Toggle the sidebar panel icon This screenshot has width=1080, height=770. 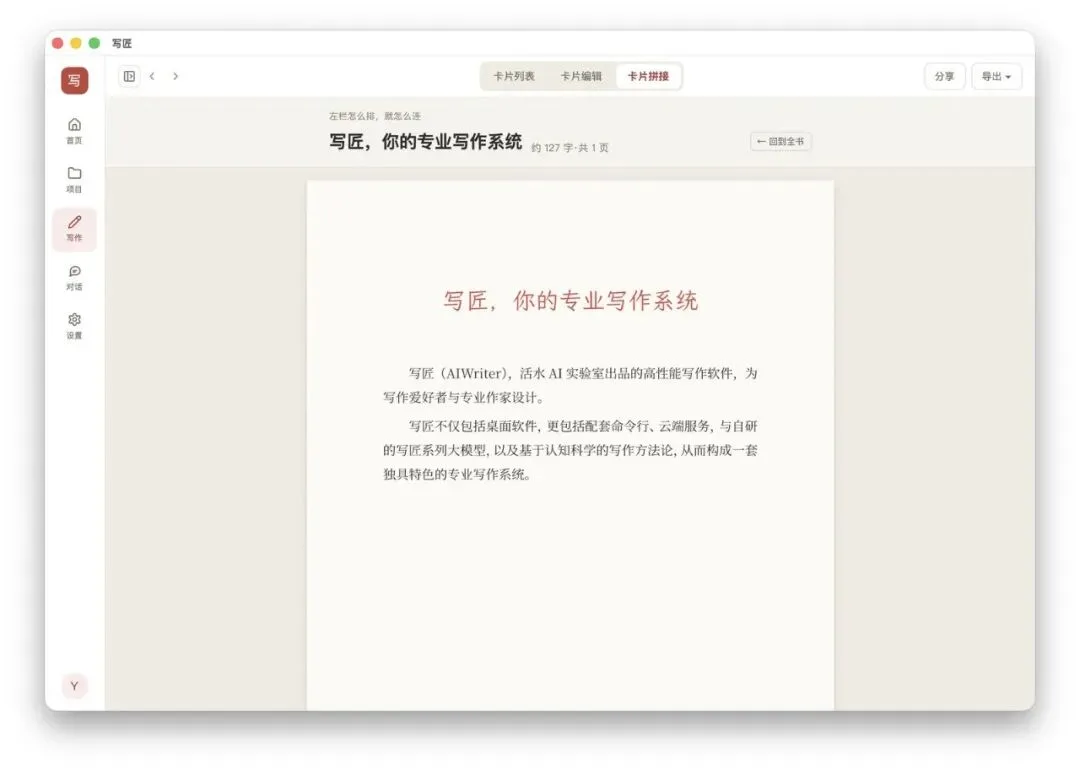point(129,76)
